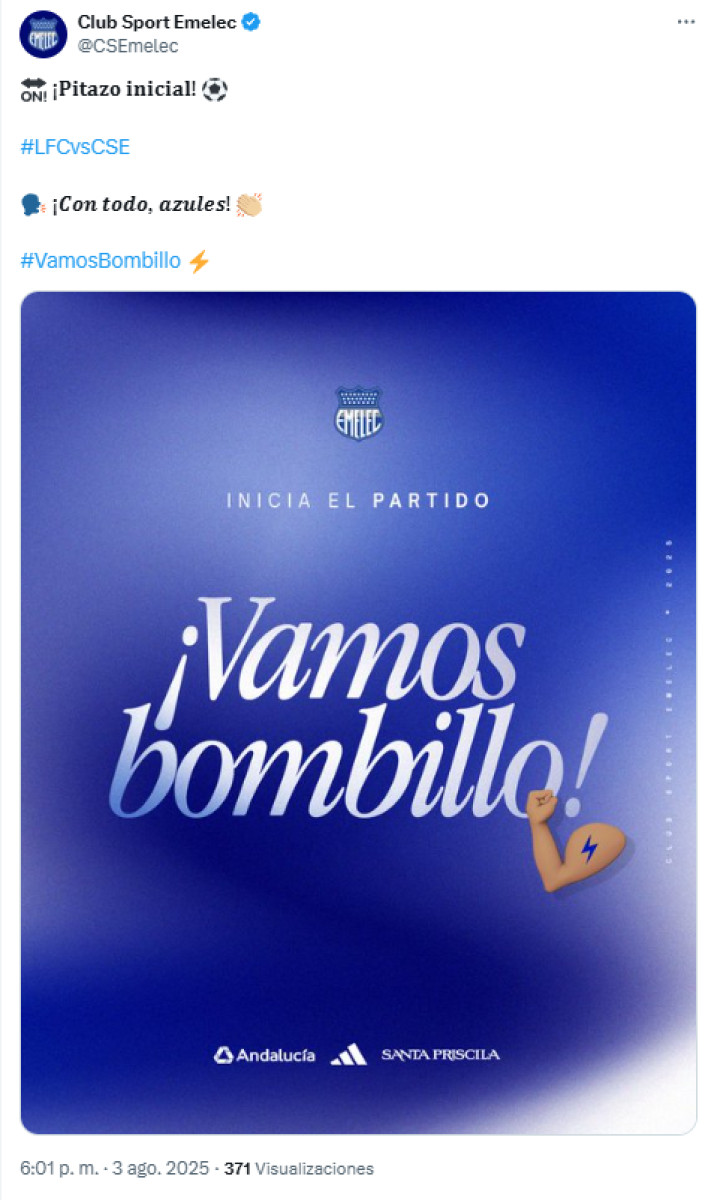Open the 6:01 p. m. 3 ago. 2025 timestamp
This screenshot has height=1200, width=717.
tap(114, 1168)
